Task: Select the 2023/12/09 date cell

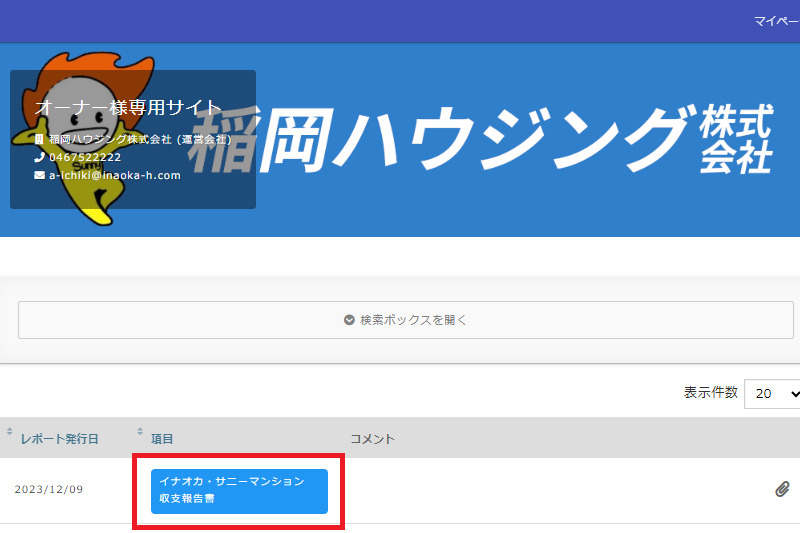Action: tap(49, 489)
